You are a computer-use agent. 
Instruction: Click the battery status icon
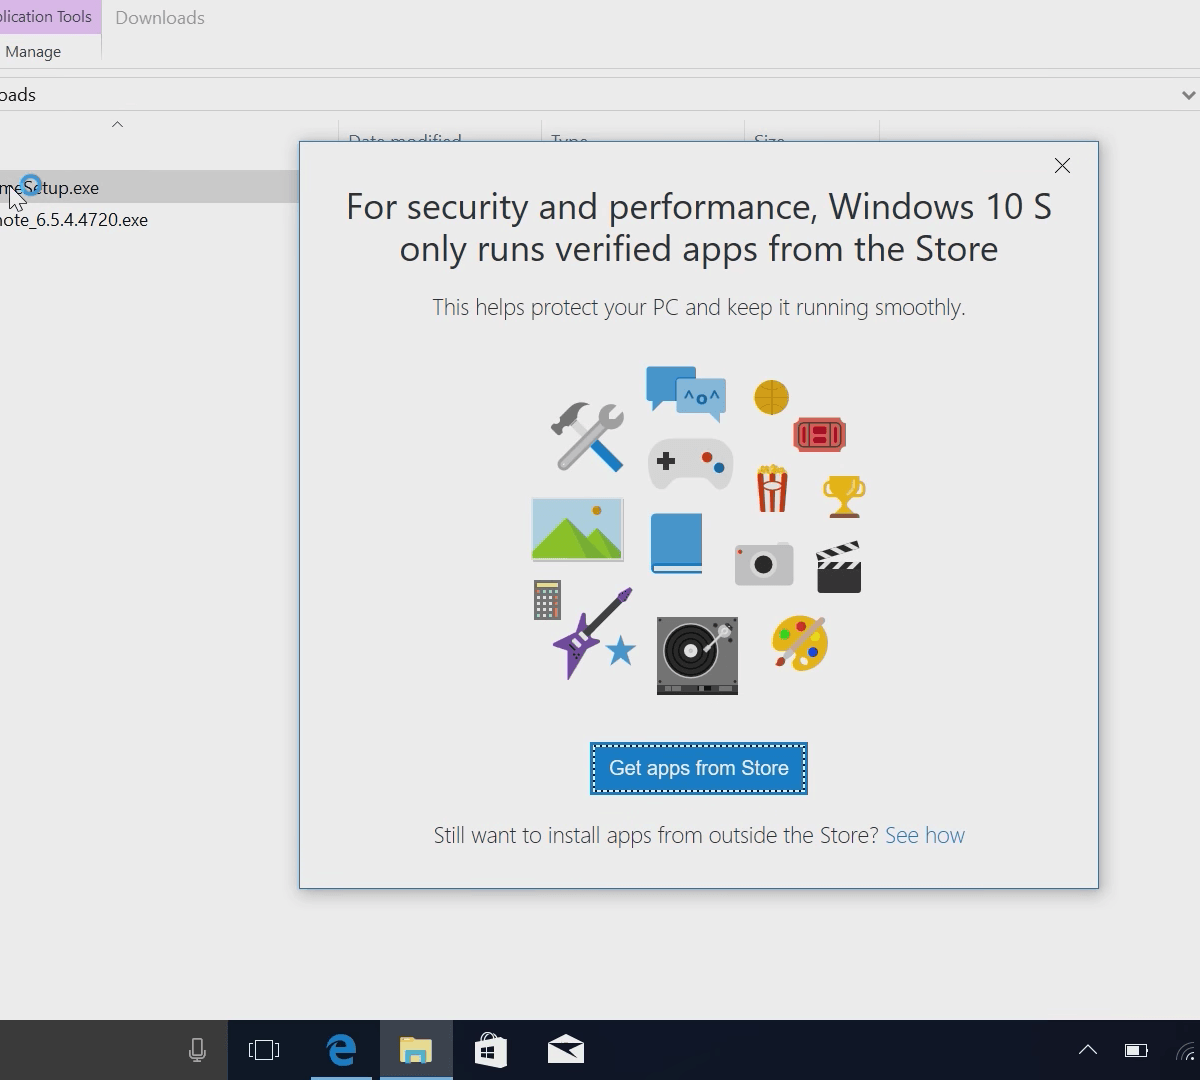tap(1136, 1050)
